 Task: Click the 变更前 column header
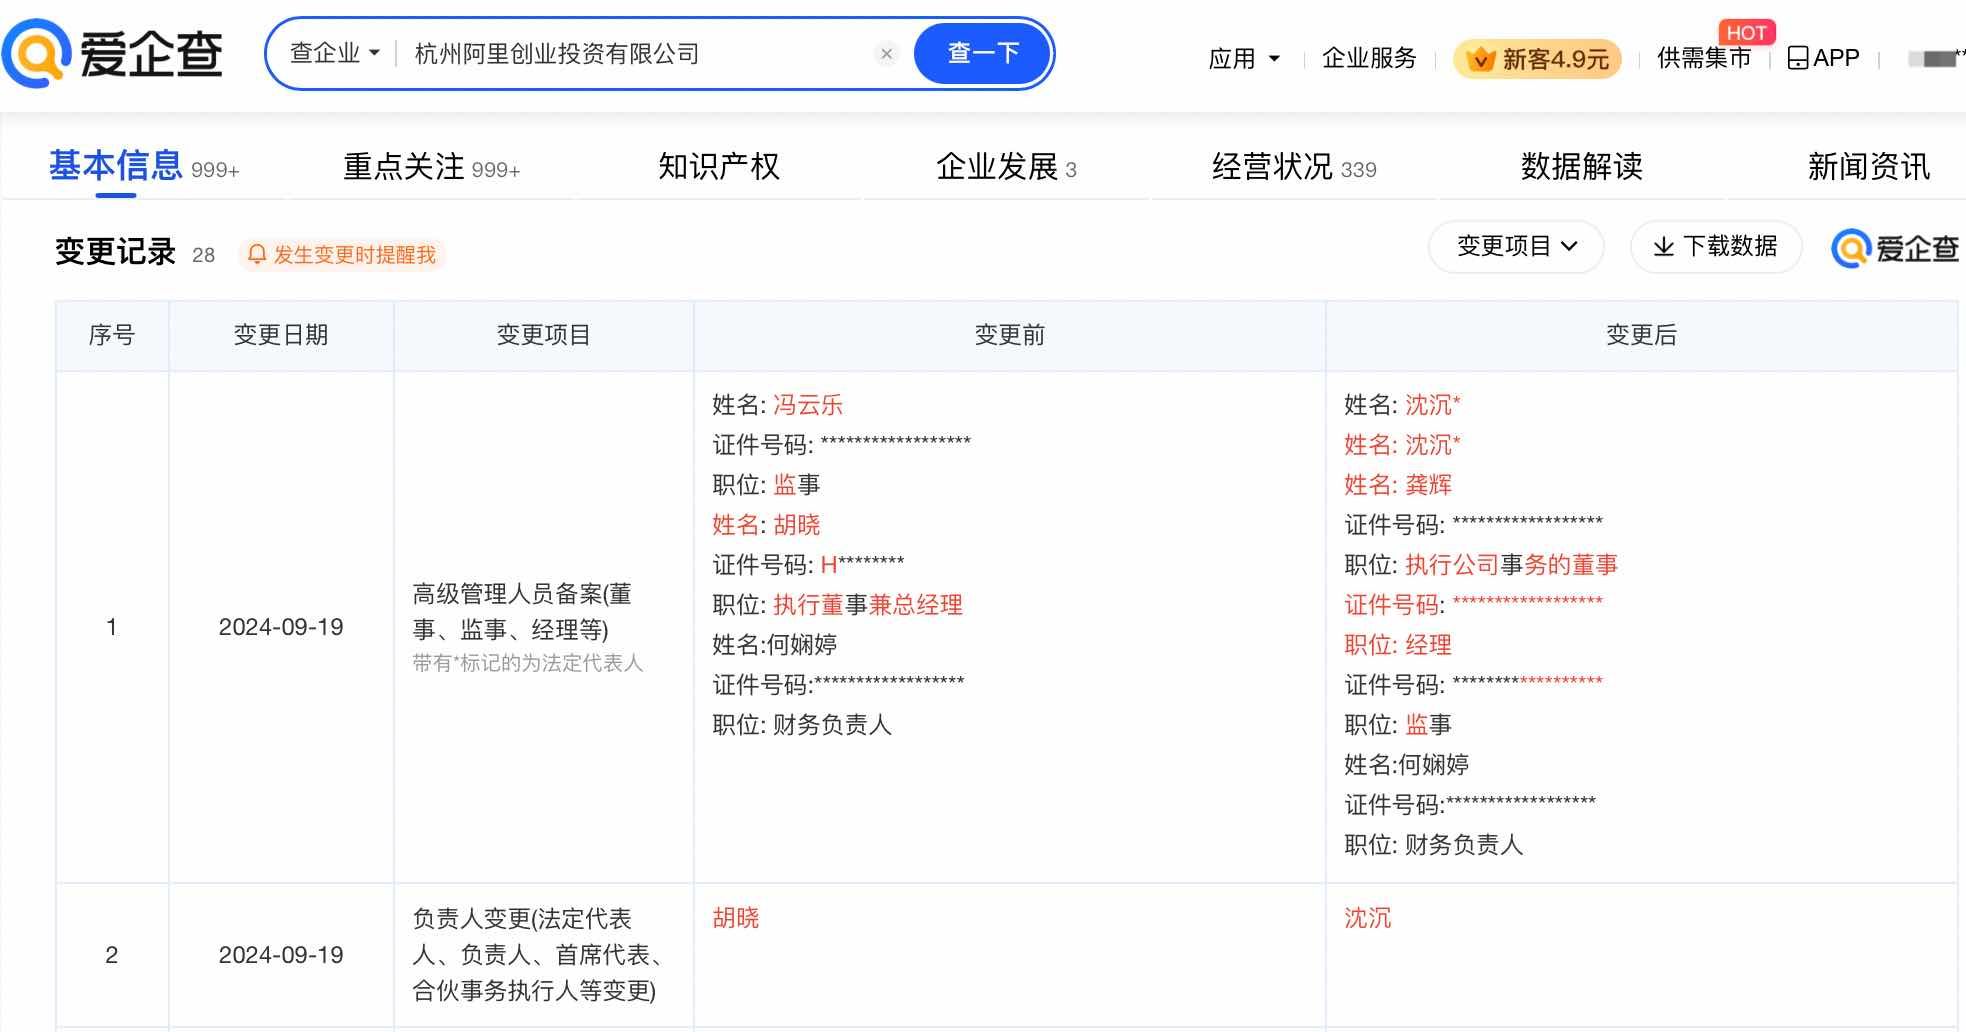click(x=1010, y=335)
